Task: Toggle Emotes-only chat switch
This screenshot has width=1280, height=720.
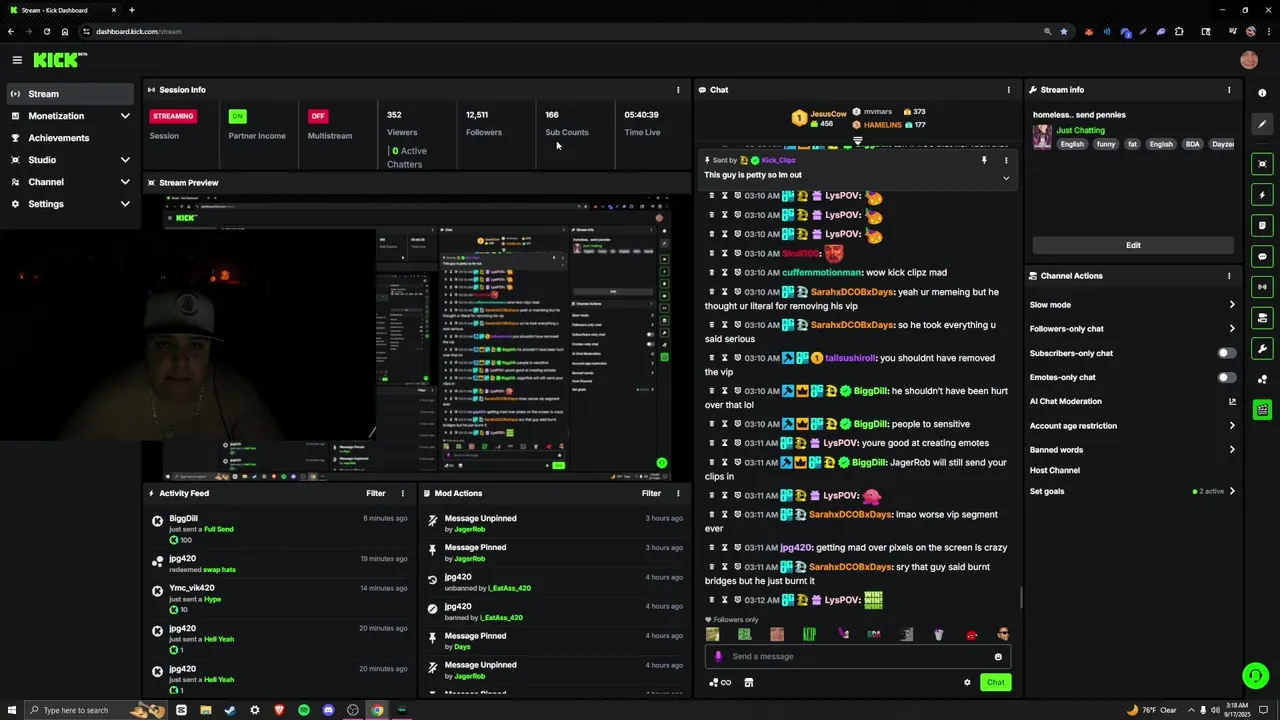Action: click(1226, 377)
